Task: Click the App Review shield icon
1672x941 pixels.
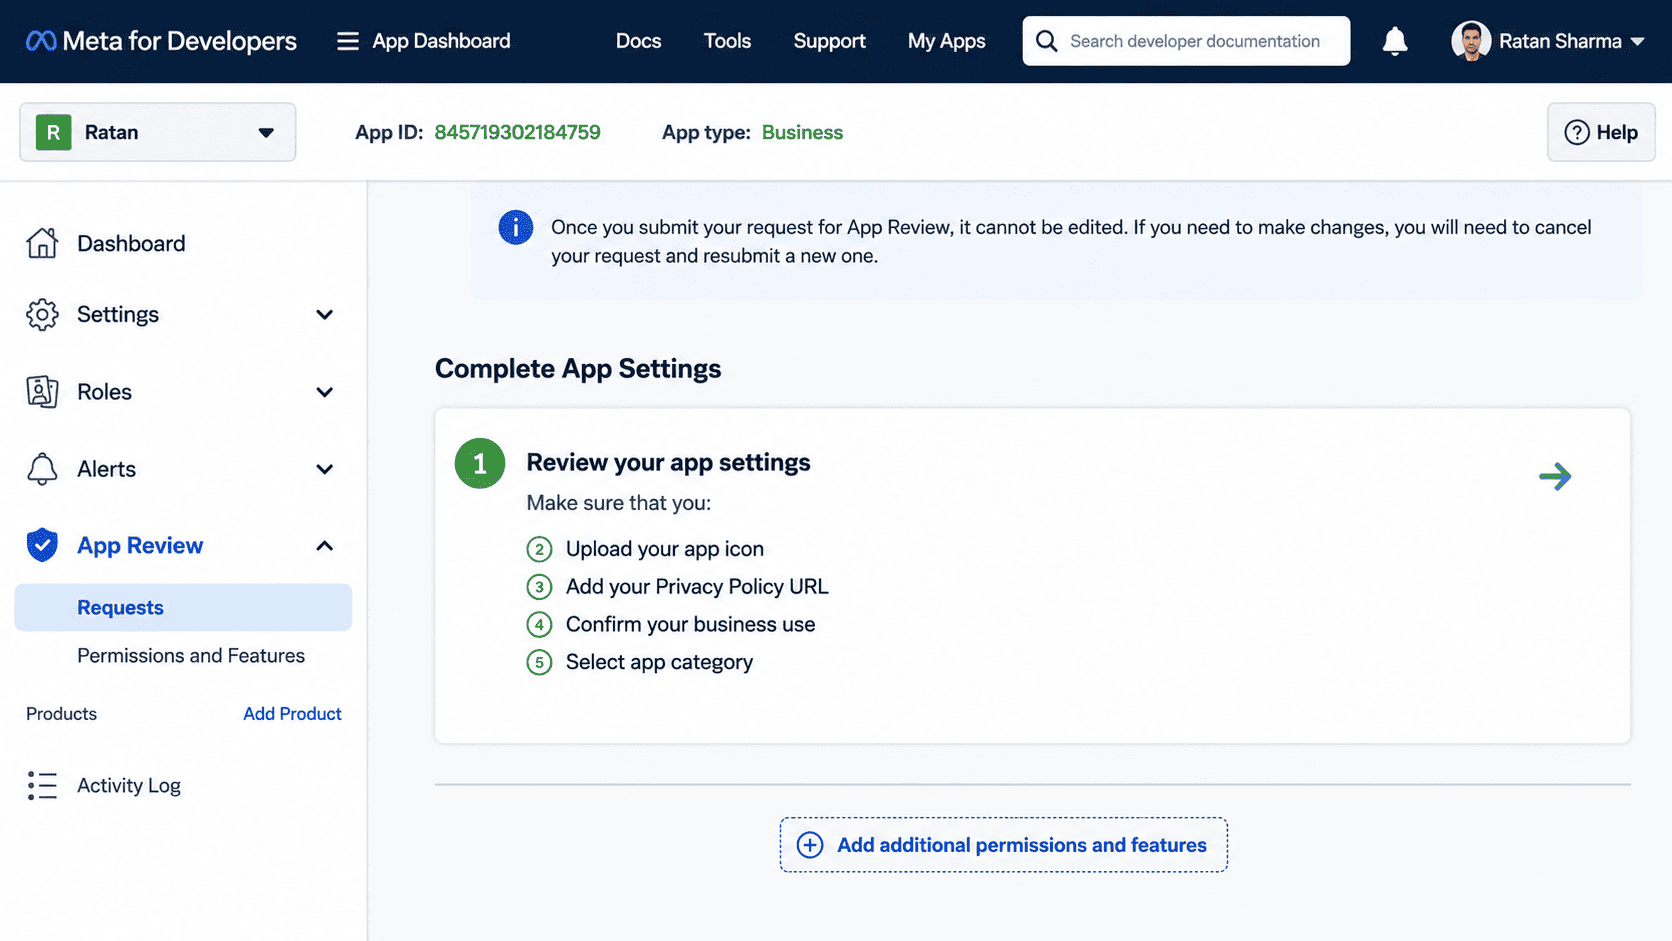Action: [42, 545]
